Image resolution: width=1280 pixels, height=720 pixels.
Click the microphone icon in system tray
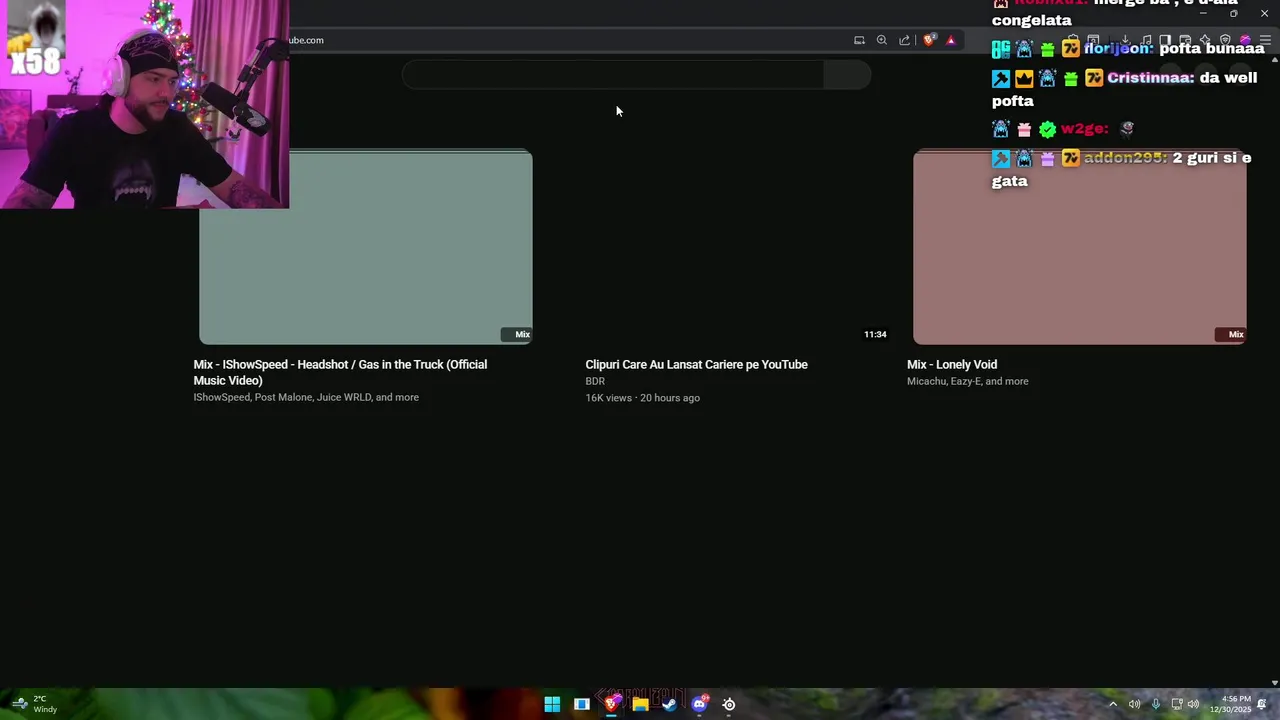pyautogui.click(x=1155, y=704)
